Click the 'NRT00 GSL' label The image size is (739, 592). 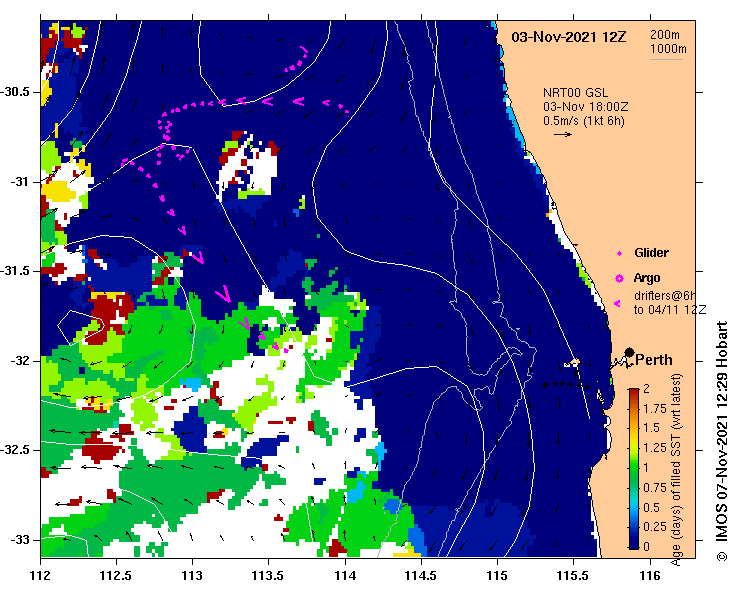pyautogui.click(x=575, y=93)
